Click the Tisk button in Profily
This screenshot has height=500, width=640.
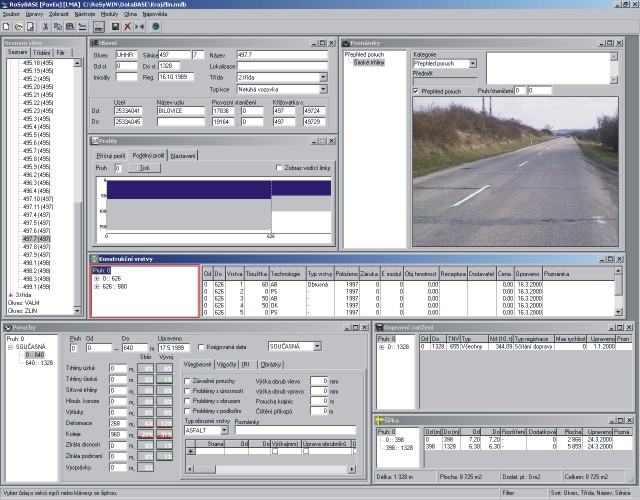tap(143, 168)
